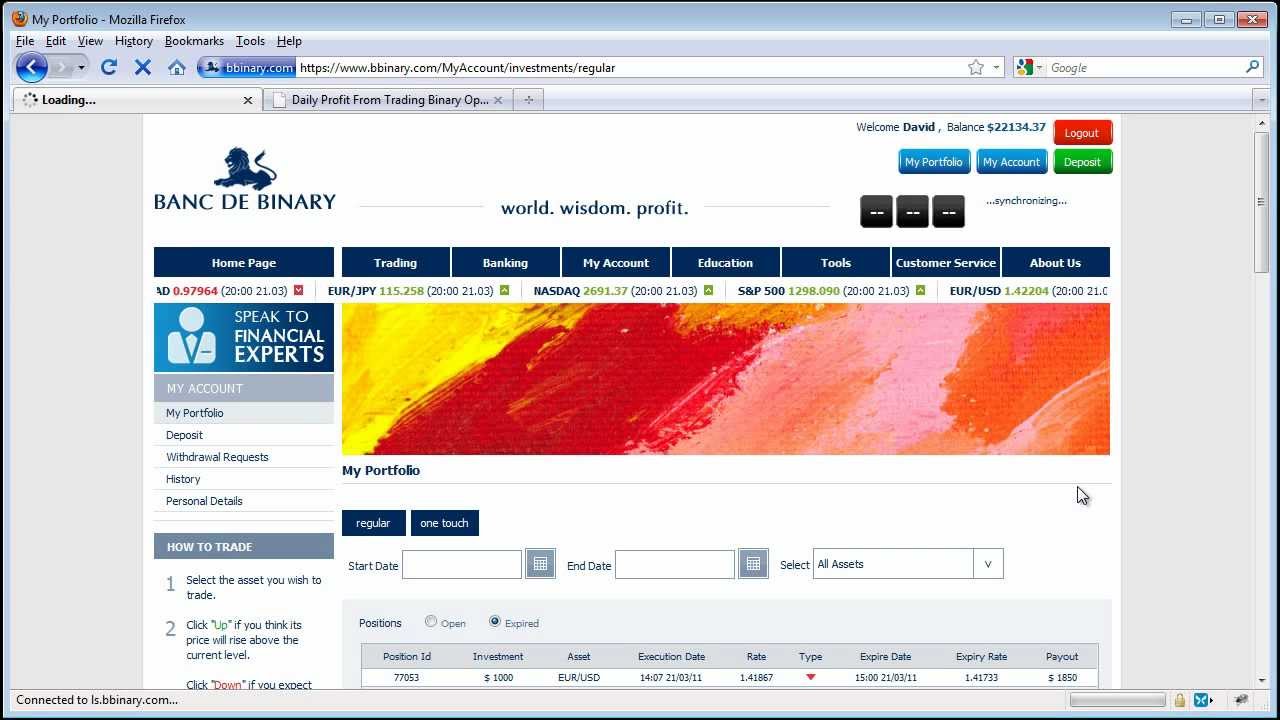Open the Tools menu in menubar
The height and width of the screenshot is (720, 1280).
250,41
